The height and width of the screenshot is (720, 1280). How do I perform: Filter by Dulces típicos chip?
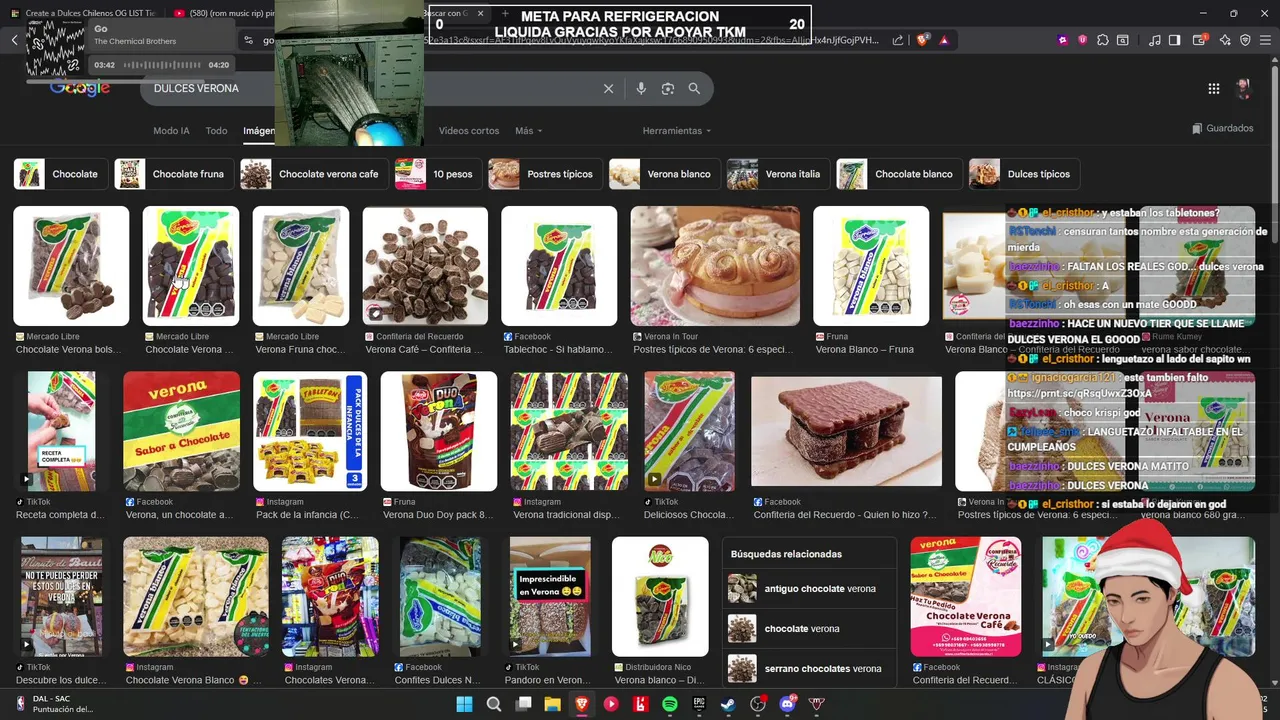(x=1024, y=174)
